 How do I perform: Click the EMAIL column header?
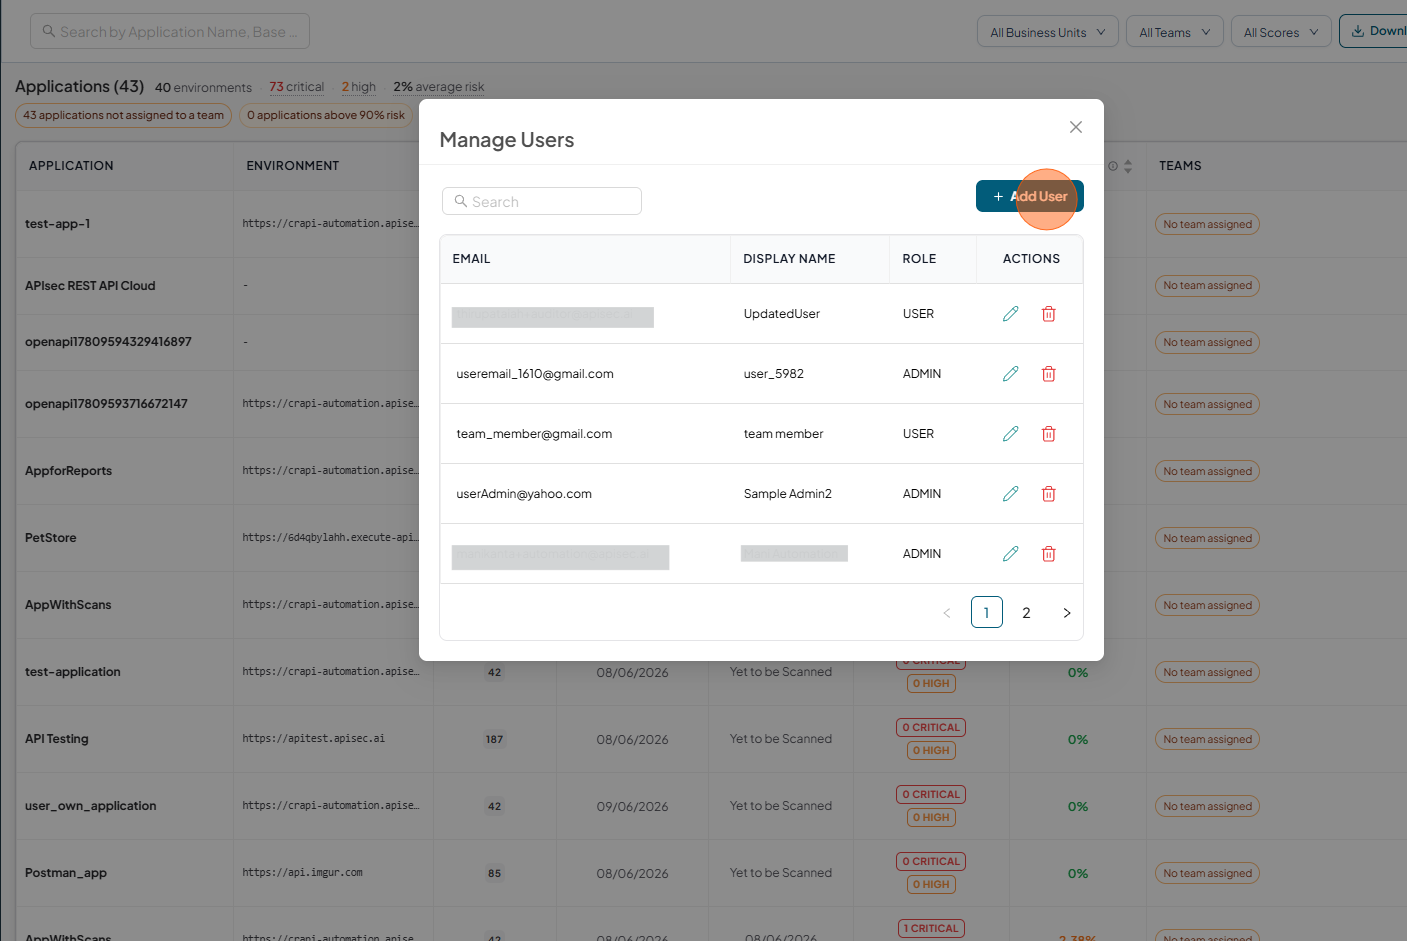click(471, 259)
